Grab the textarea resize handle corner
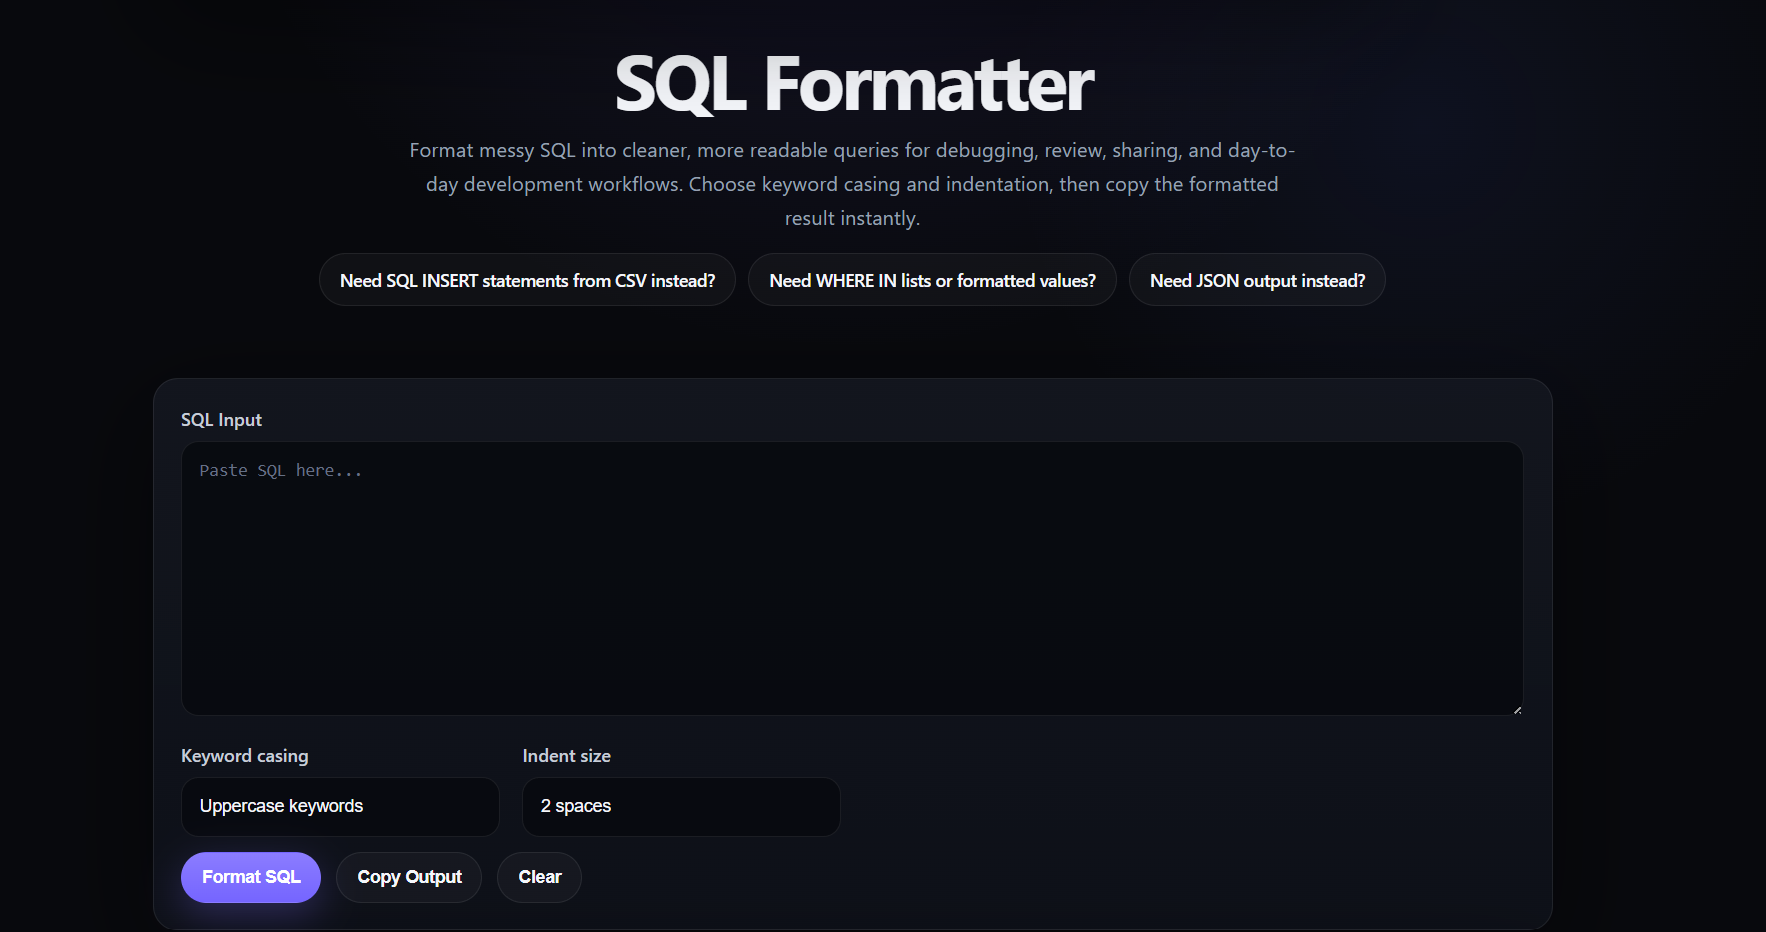This screenshot has width=1766, height=932. [x=1517, y=709]
